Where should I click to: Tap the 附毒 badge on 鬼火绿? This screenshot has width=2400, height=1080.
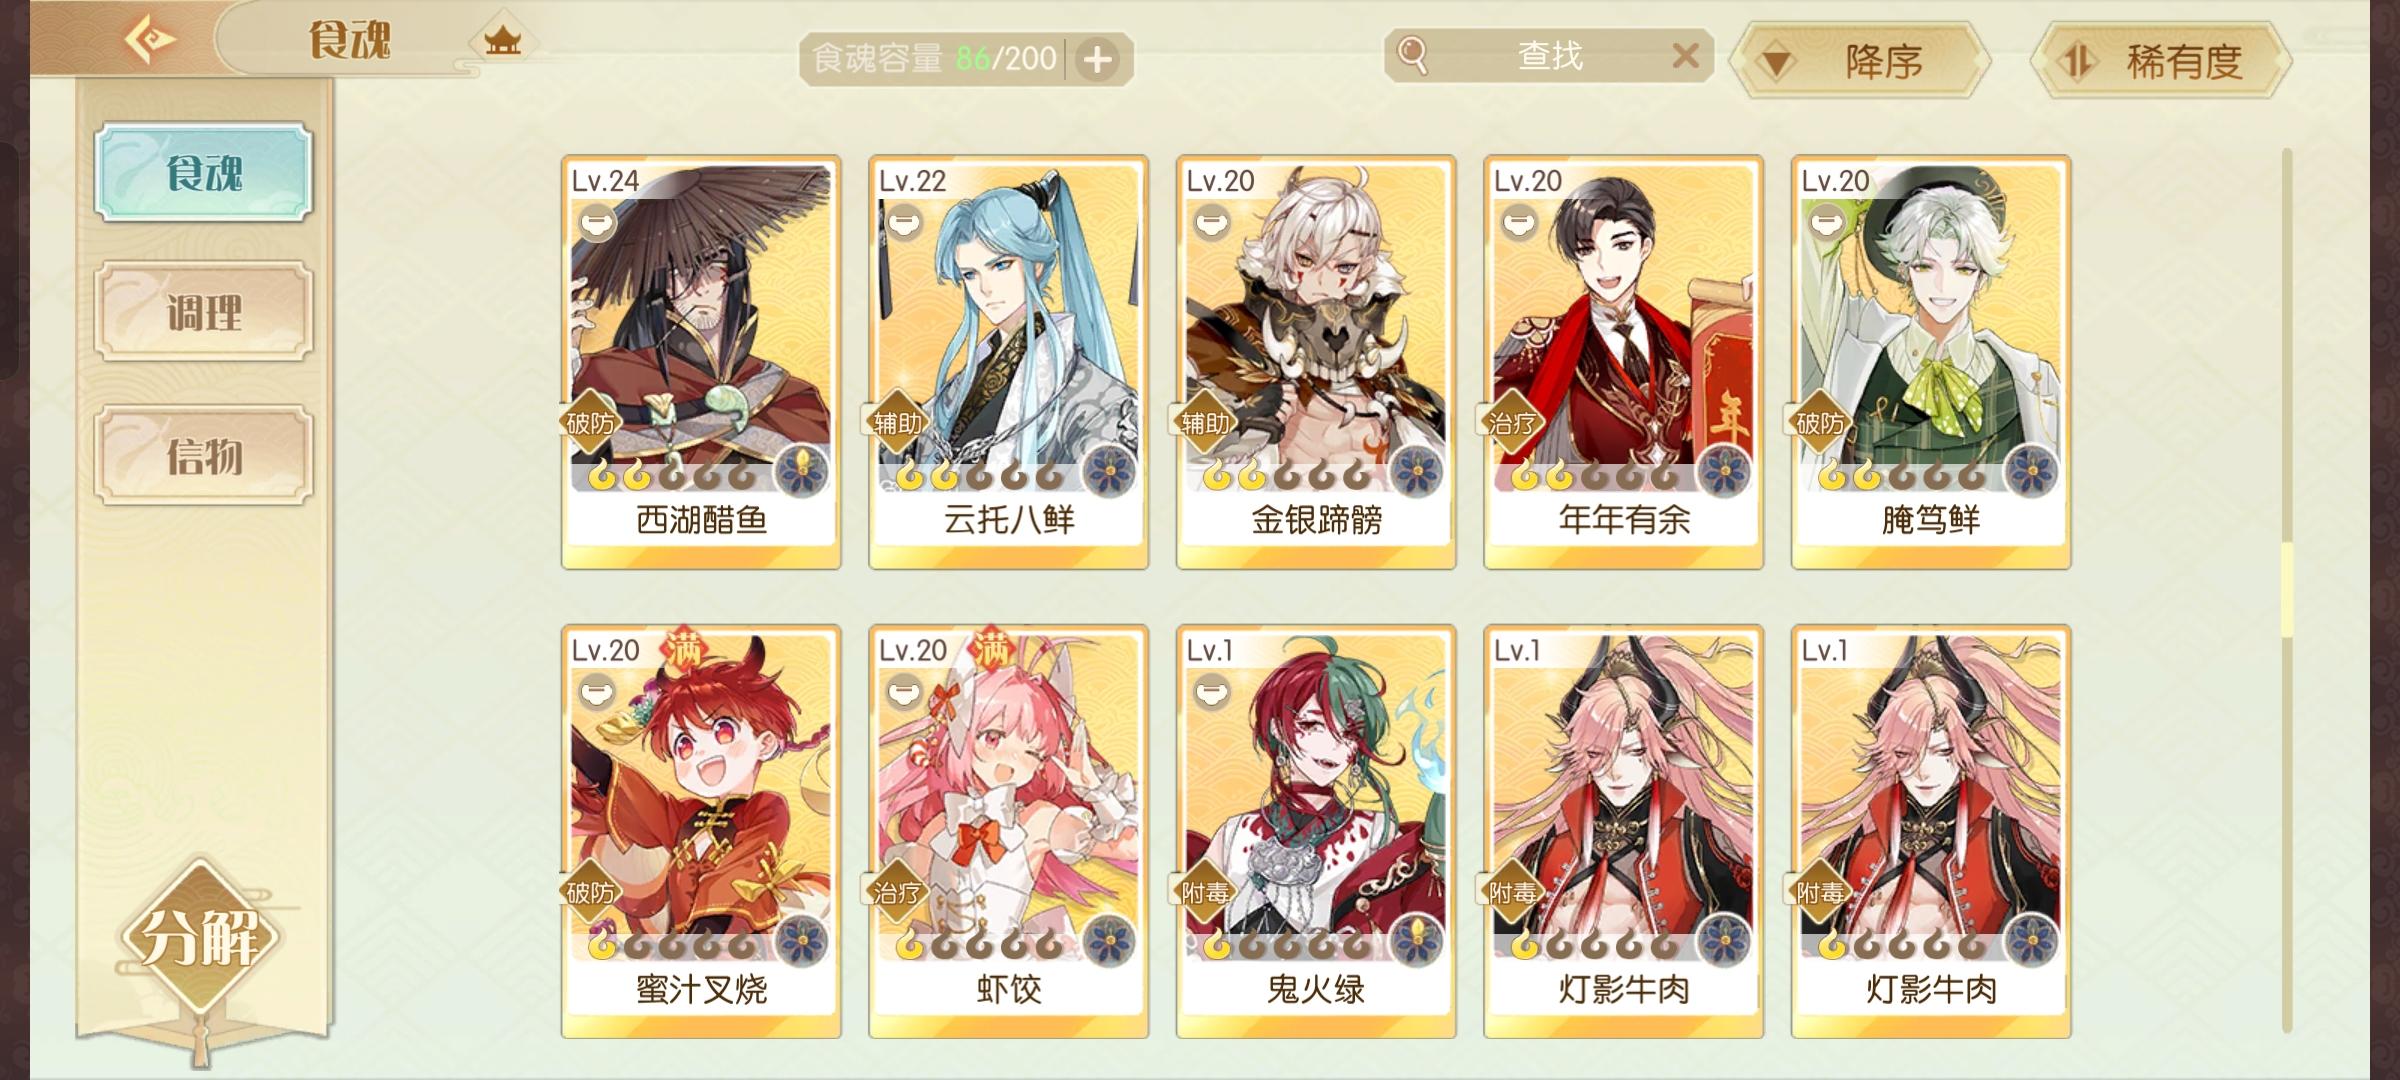click(1204, 893)
